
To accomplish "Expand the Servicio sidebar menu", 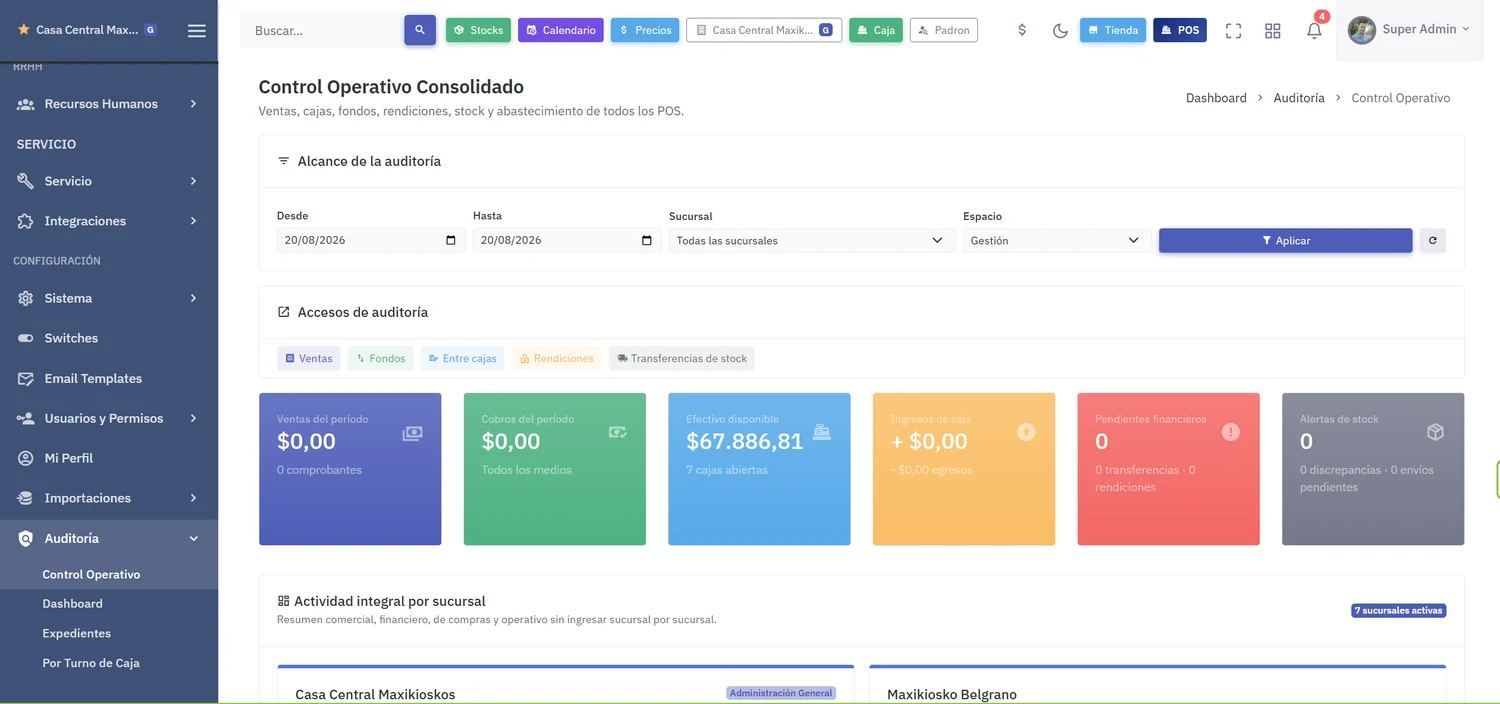I will click(x=108, y=181).
